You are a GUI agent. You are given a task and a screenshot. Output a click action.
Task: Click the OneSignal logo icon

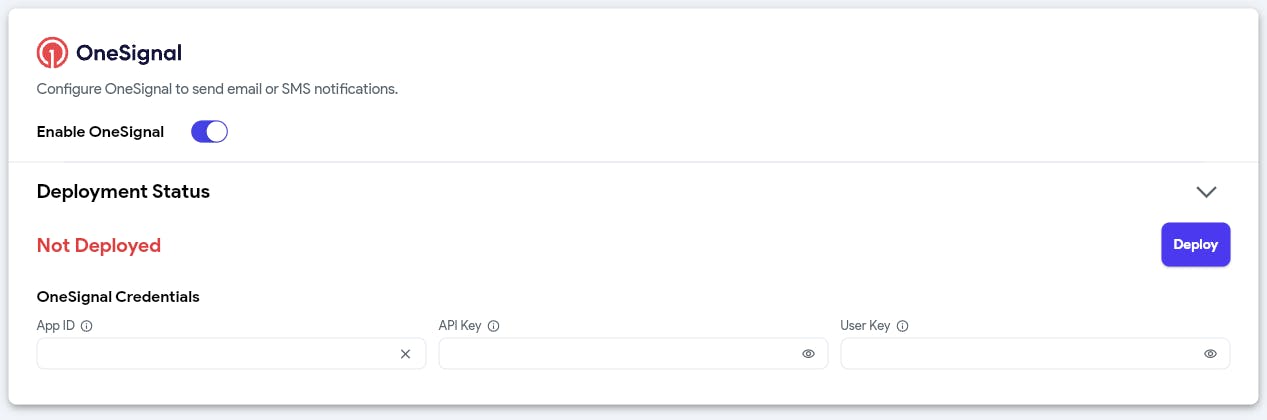click(51, 52)
